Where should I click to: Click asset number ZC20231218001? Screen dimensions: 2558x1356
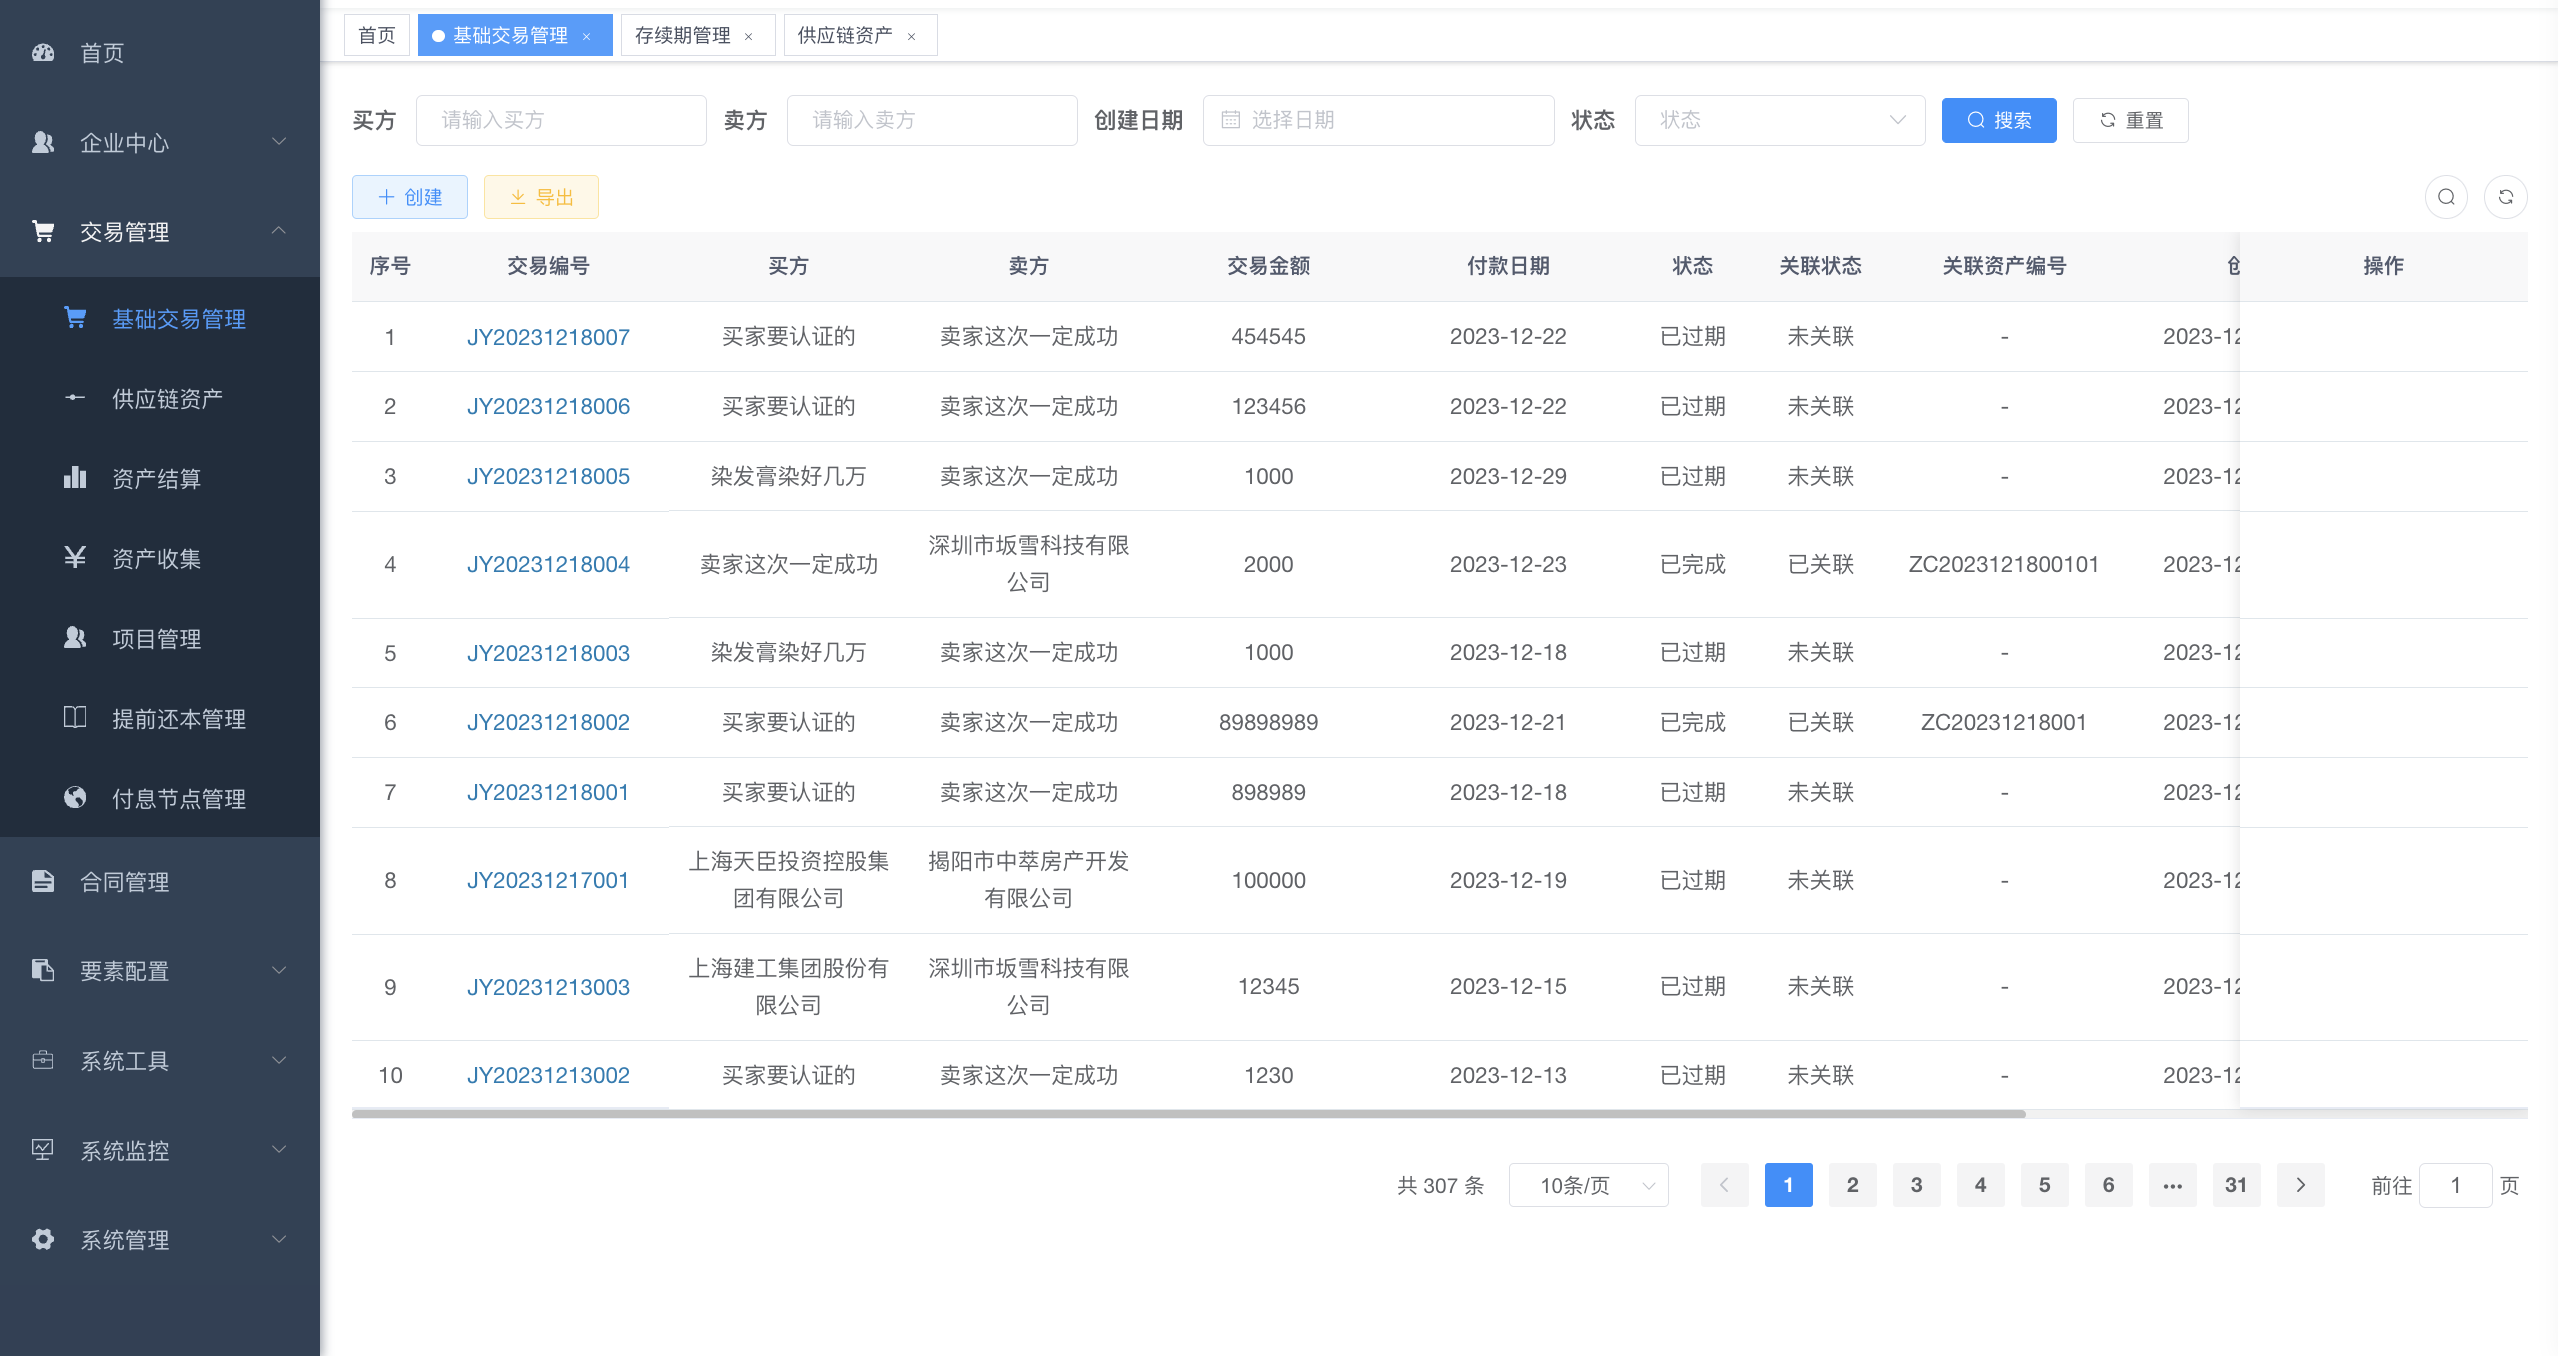point(2003,722)
